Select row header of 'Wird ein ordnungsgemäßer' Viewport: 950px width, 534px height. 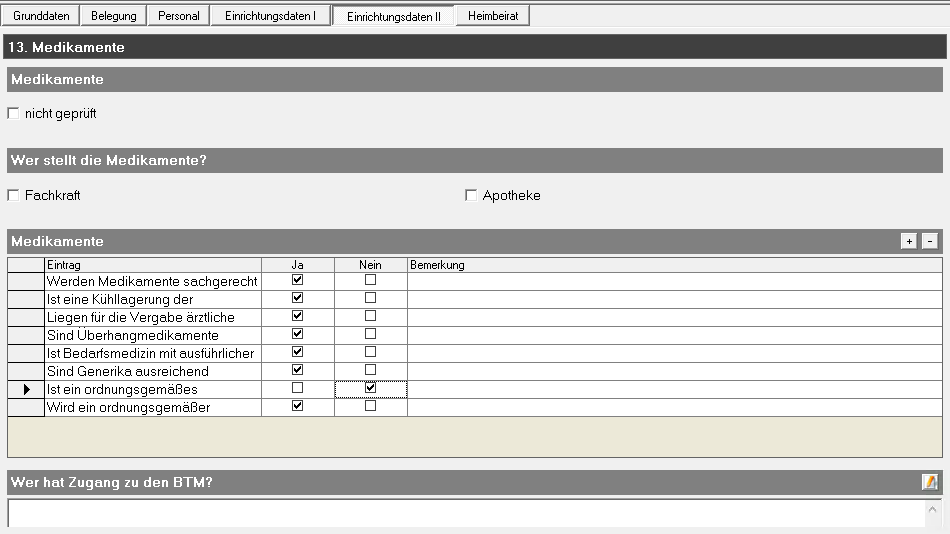[x=26, y=407]
